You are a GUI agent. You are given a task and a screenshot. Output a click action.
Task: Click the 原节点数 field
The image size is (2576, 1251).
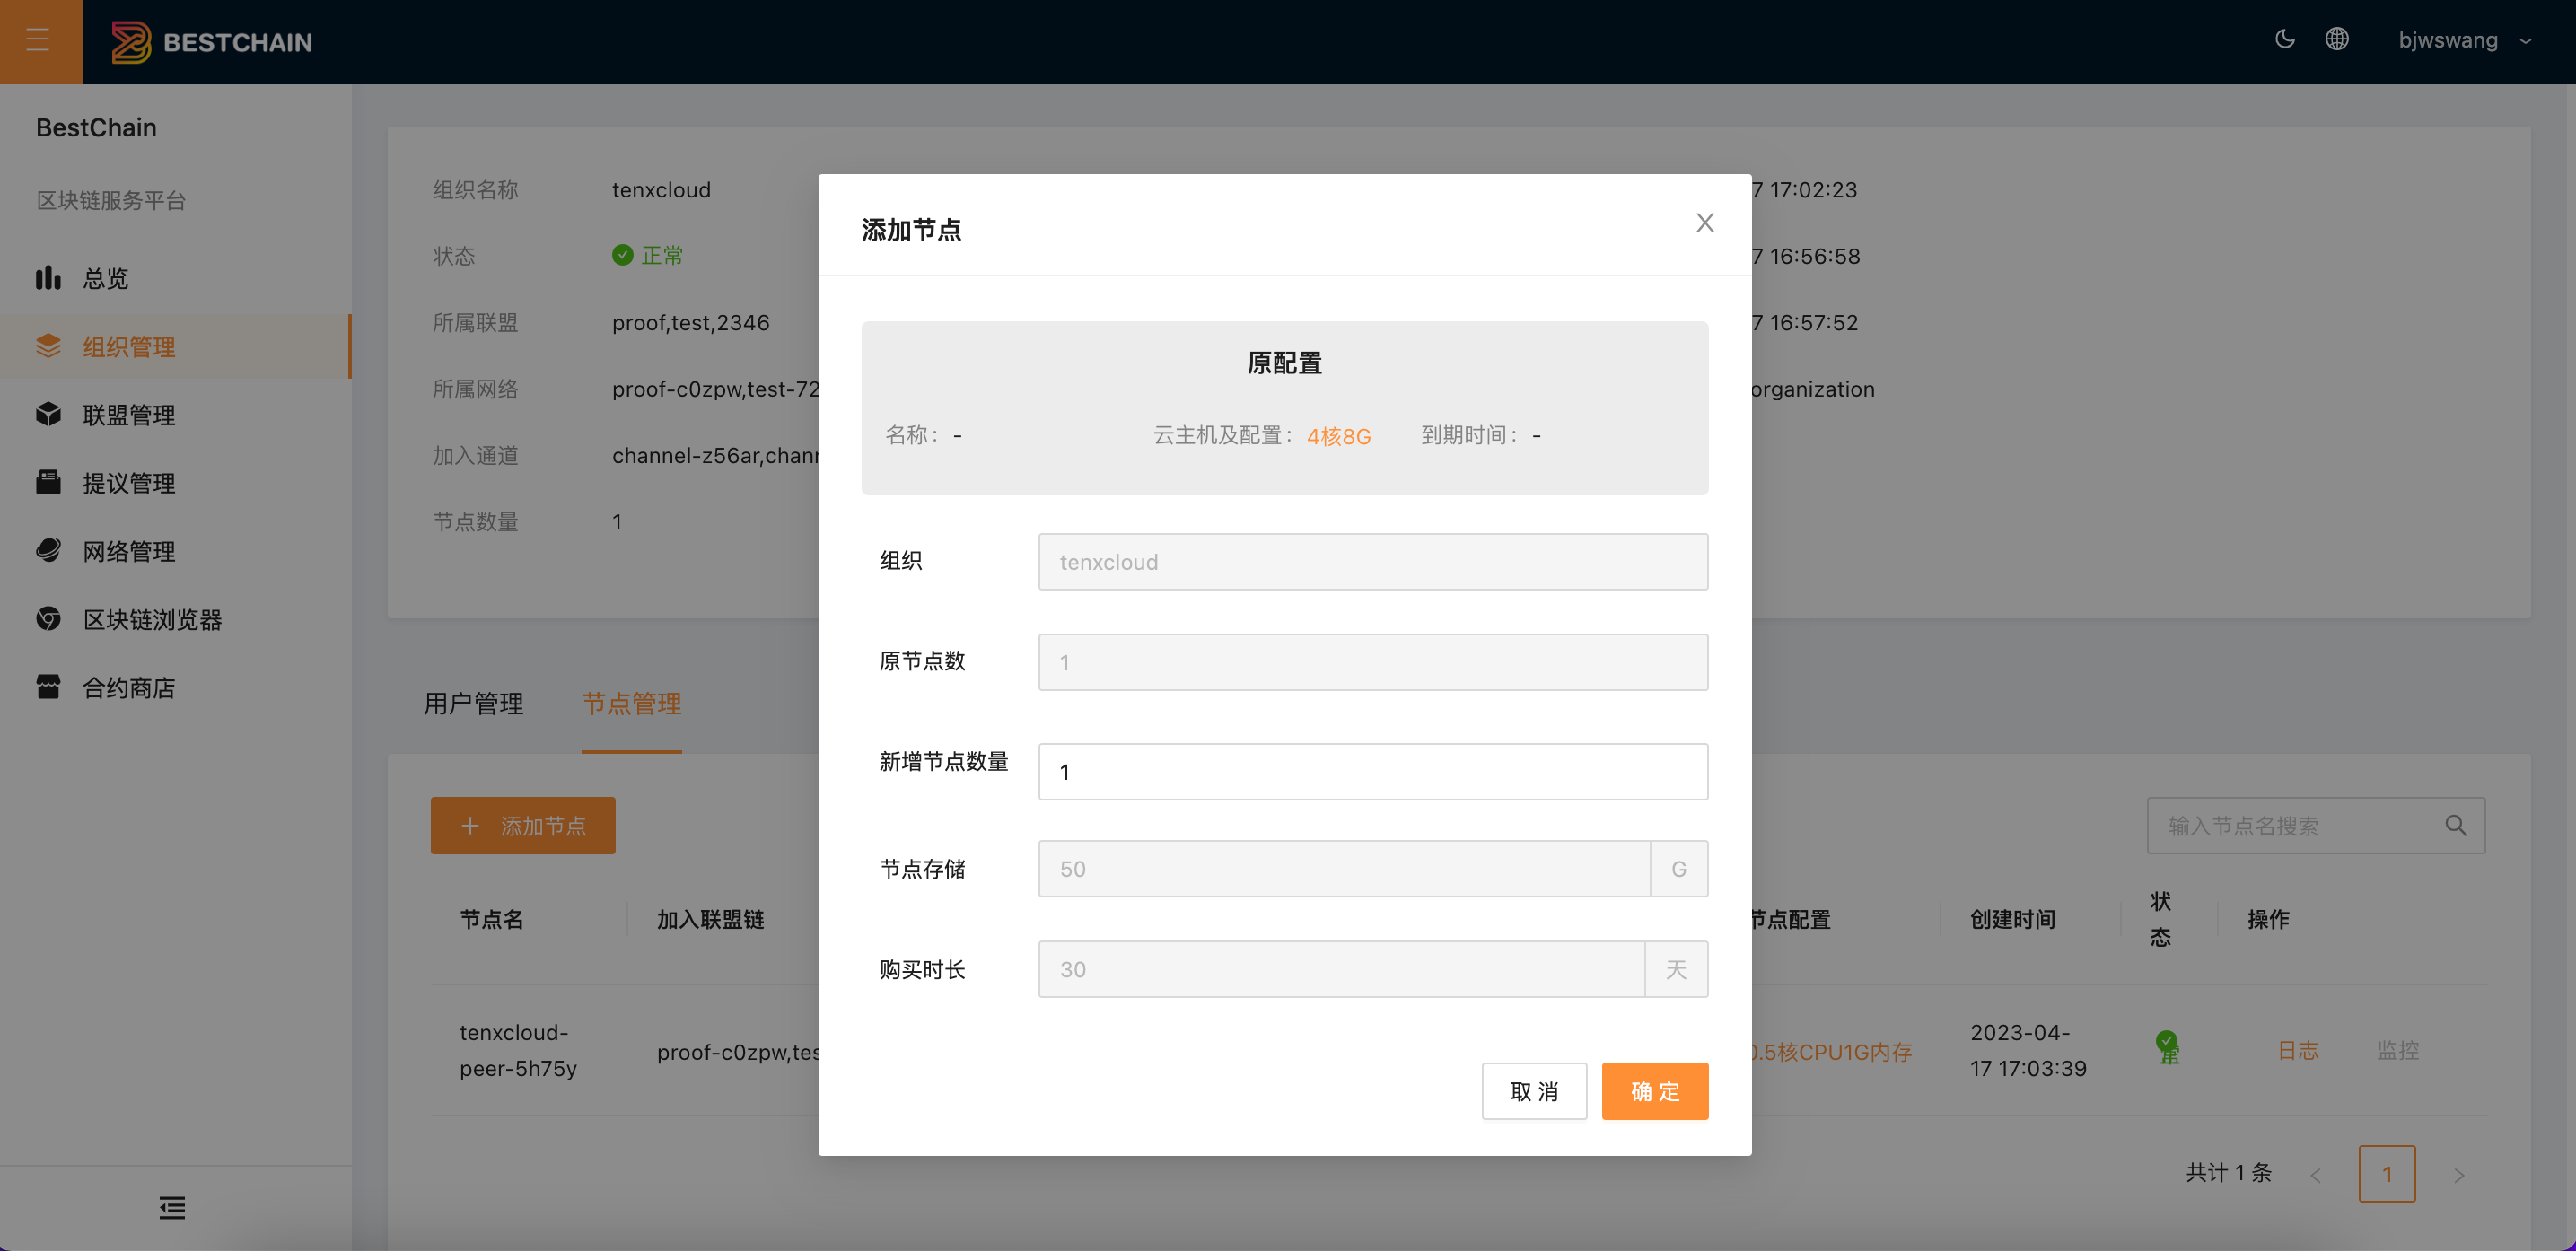tap(1372, 662)
